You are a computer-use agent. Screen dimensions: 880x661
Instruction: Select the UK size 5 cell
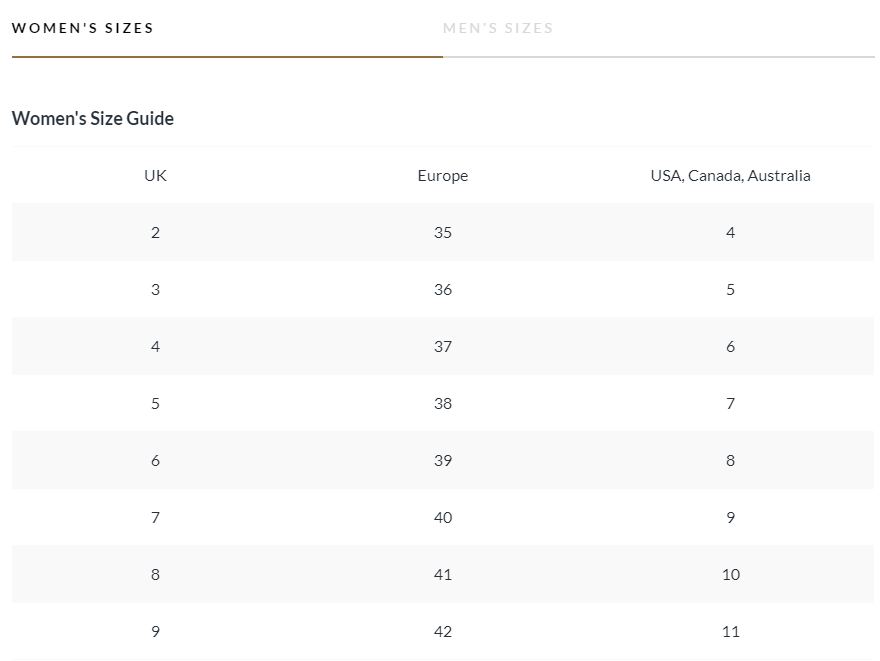tap(155, 403)
